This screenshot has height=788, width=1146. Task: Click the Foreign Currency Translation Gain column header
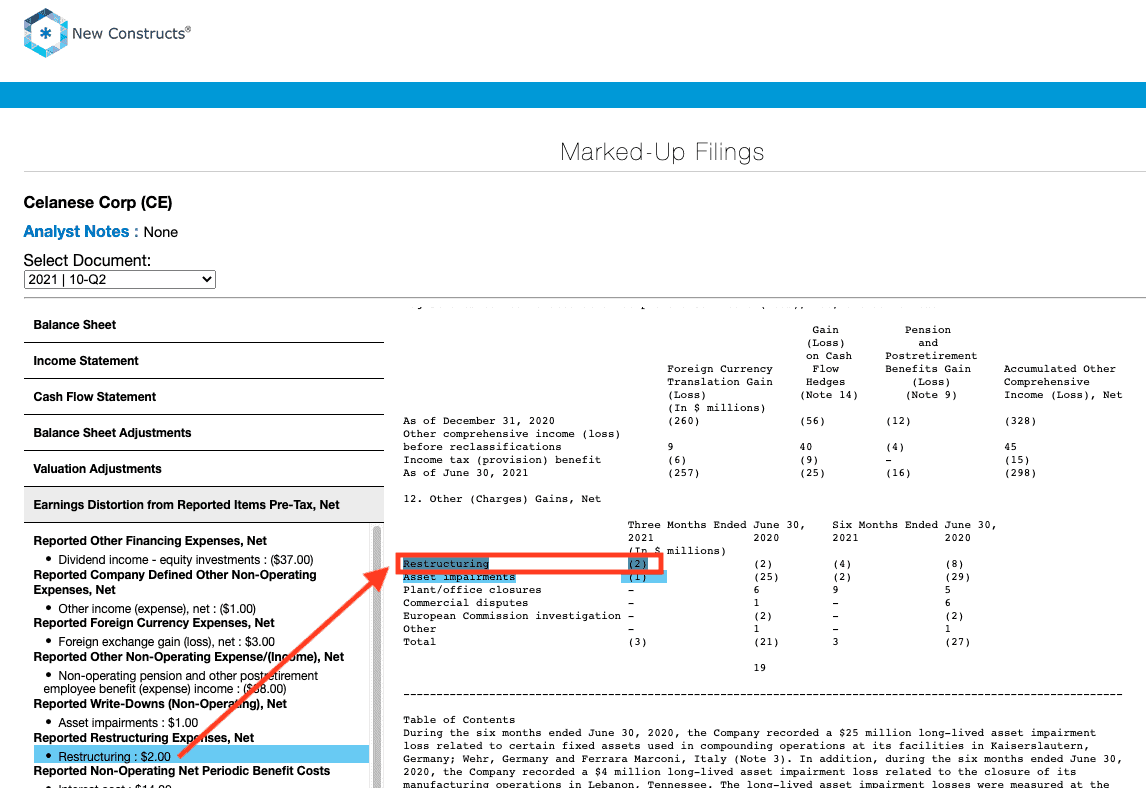pos(720,382)
